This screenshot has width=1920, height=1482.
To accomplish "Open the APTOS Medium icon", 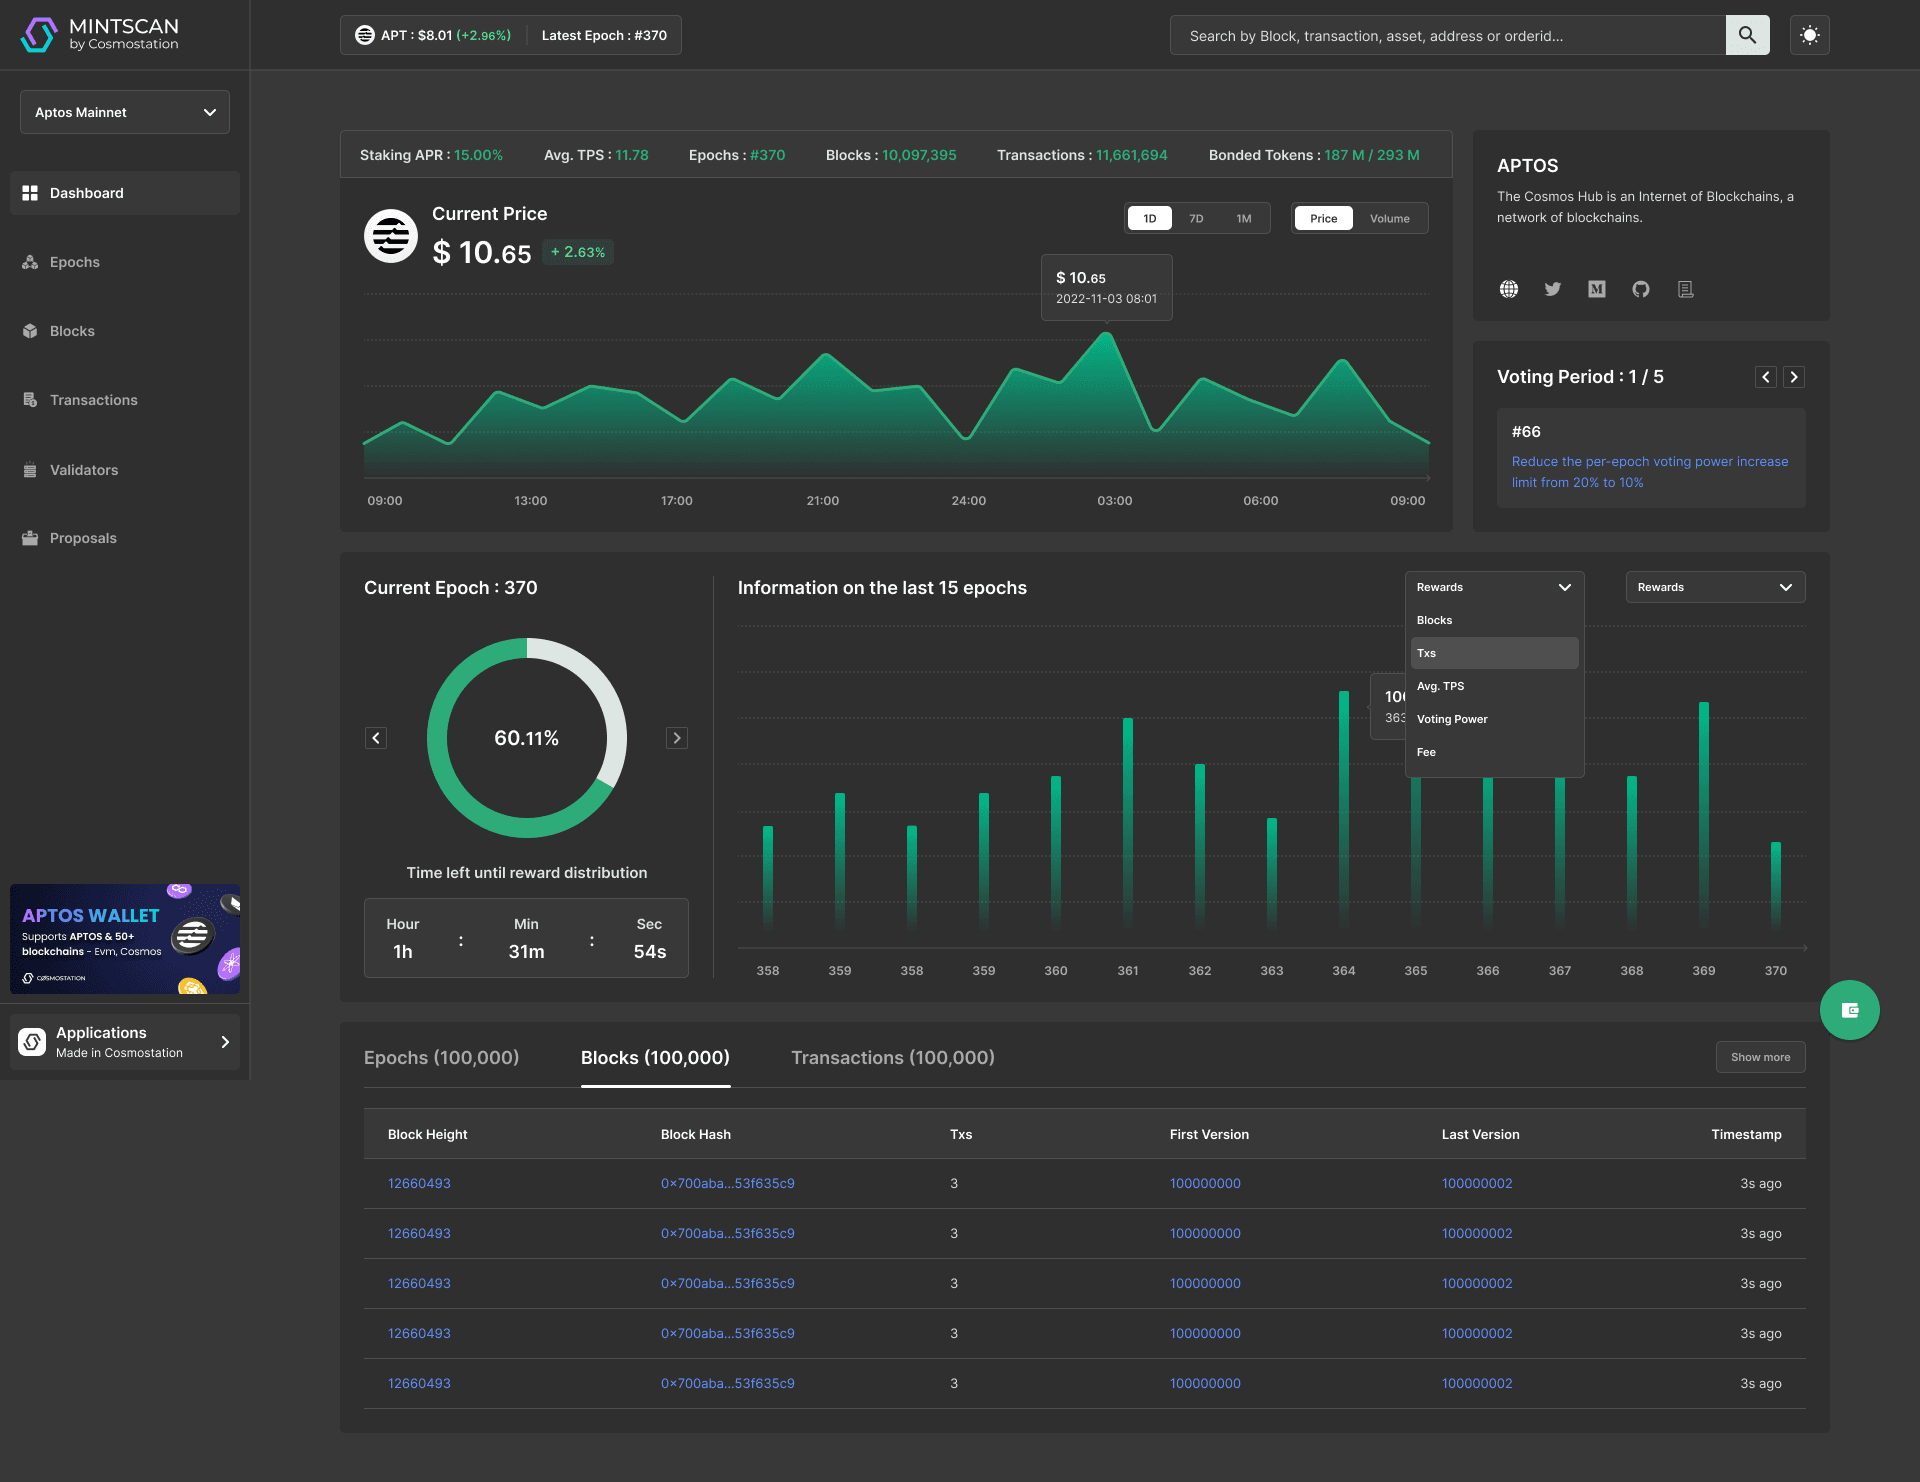I will pyautogui.click(x=1597, y=289).
